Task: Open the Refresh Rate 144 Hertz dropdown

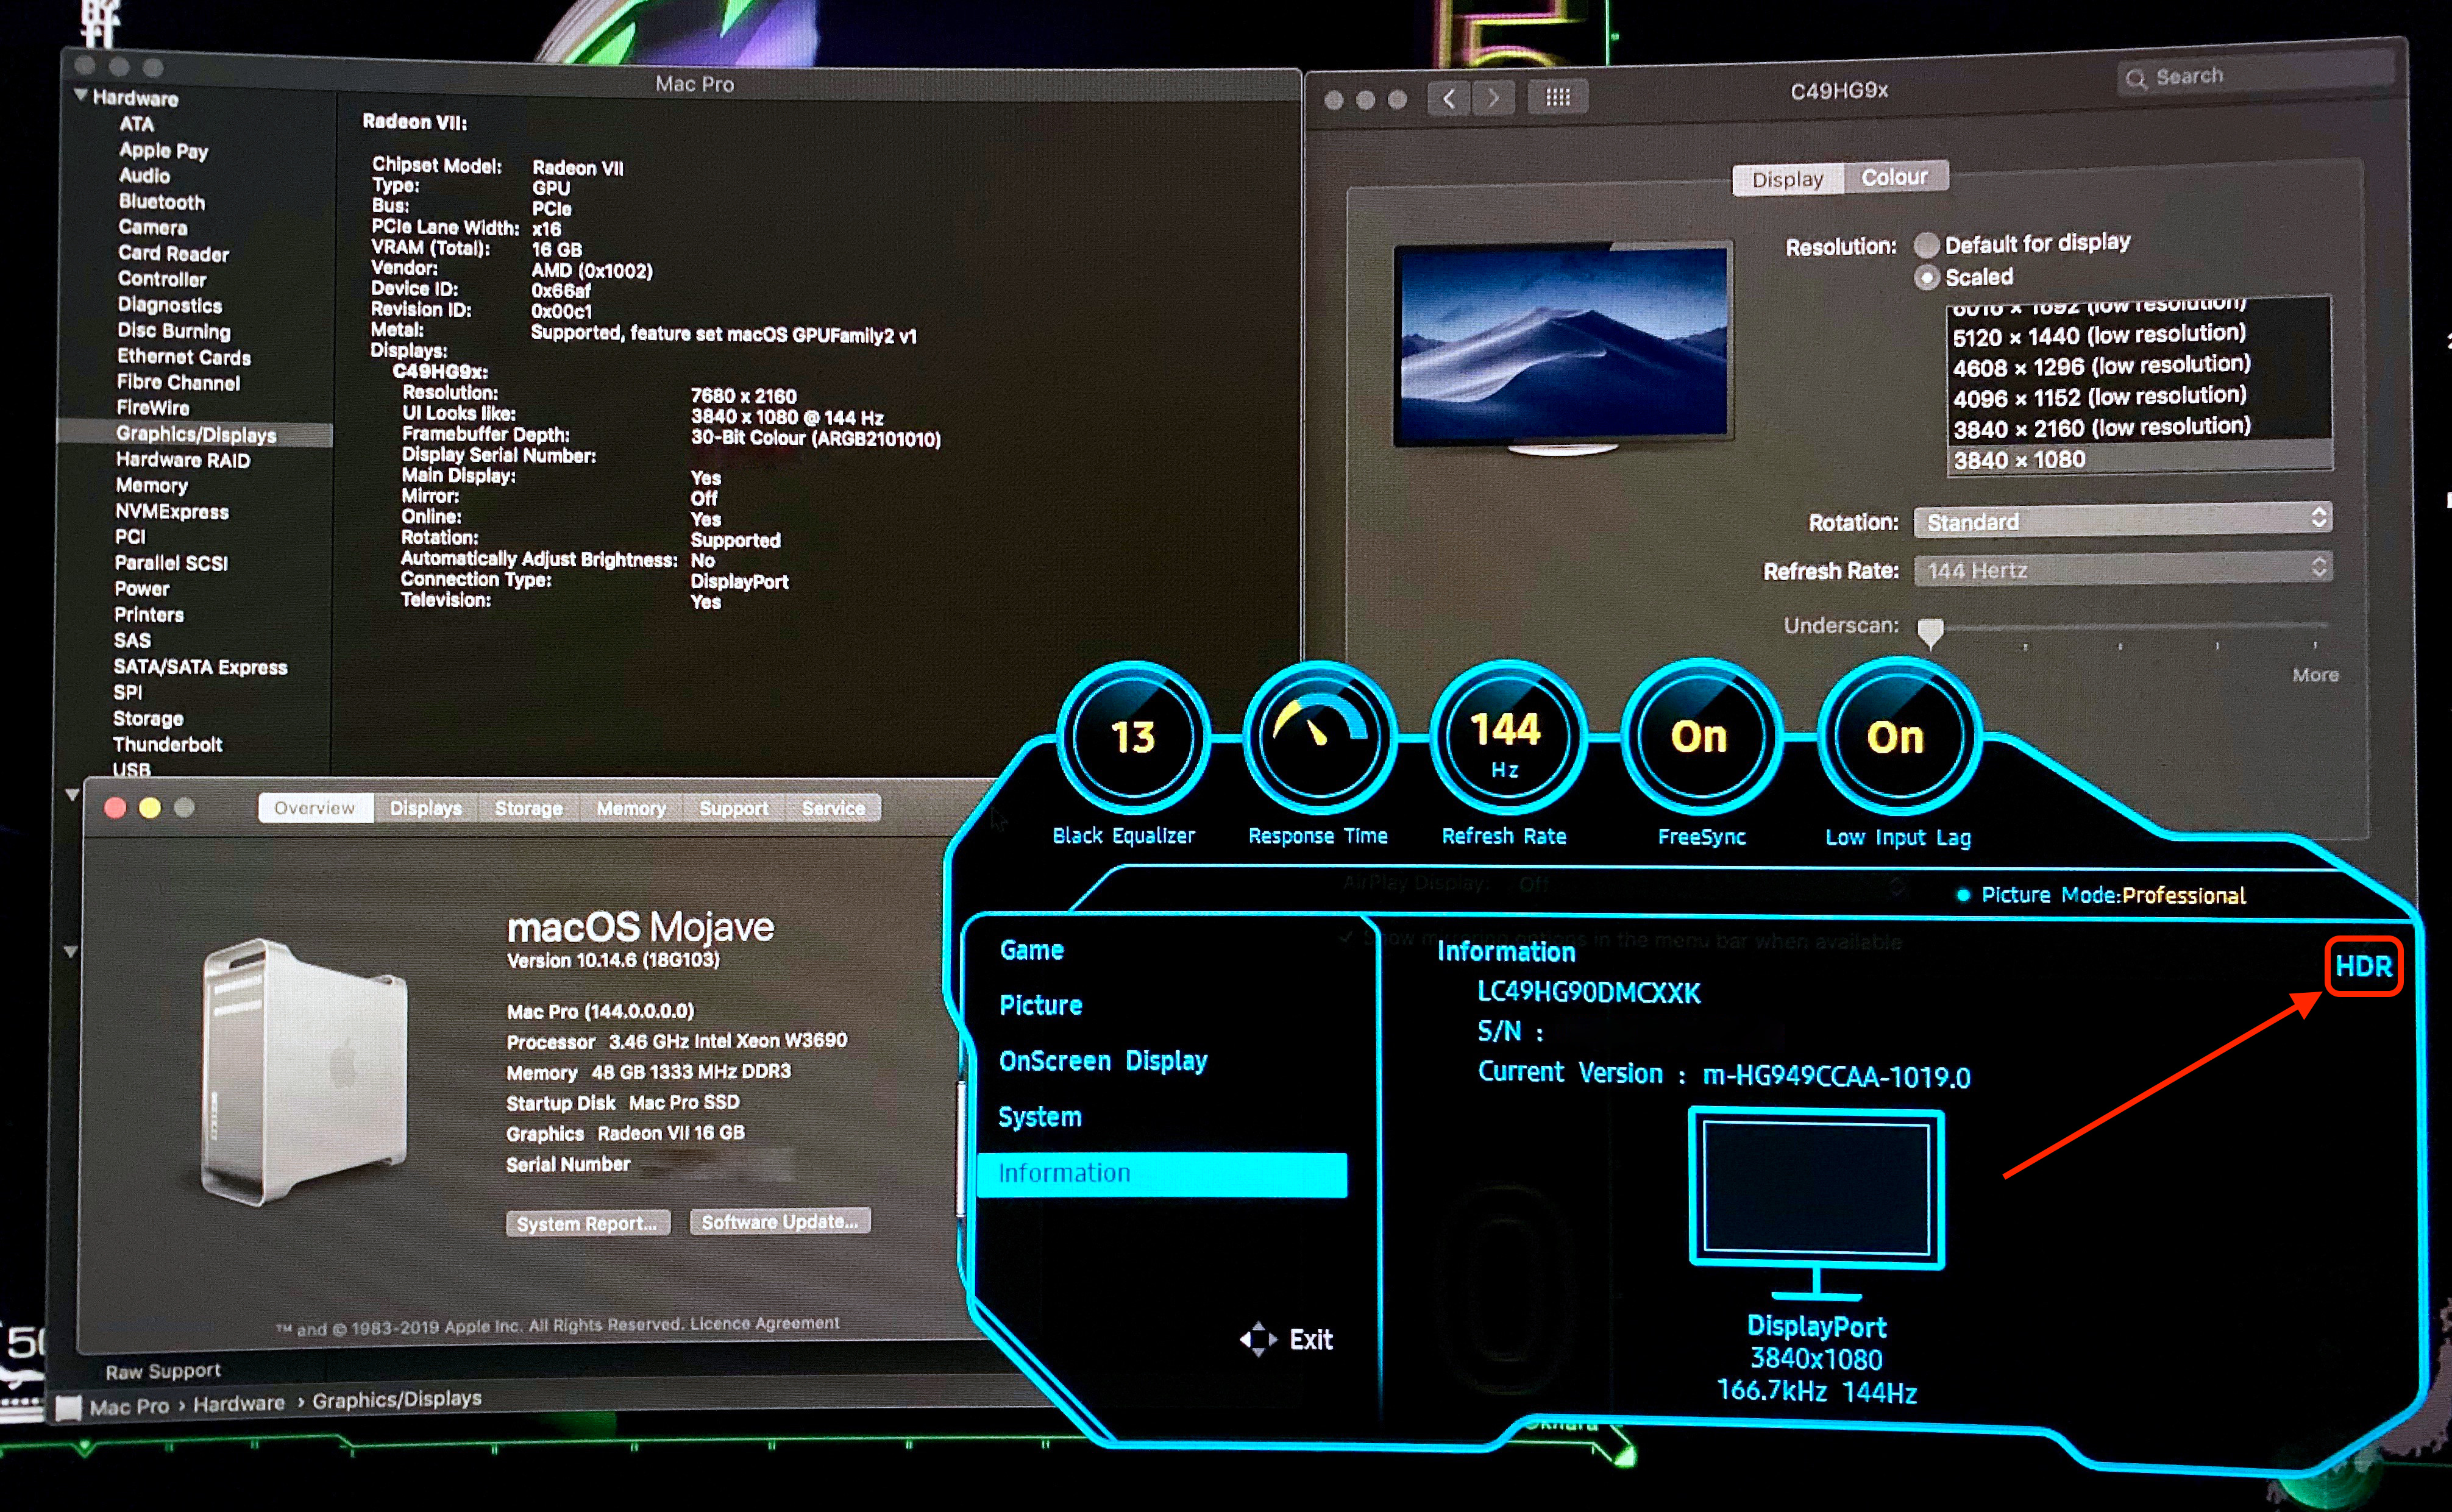Action: tap(2122, 569)
